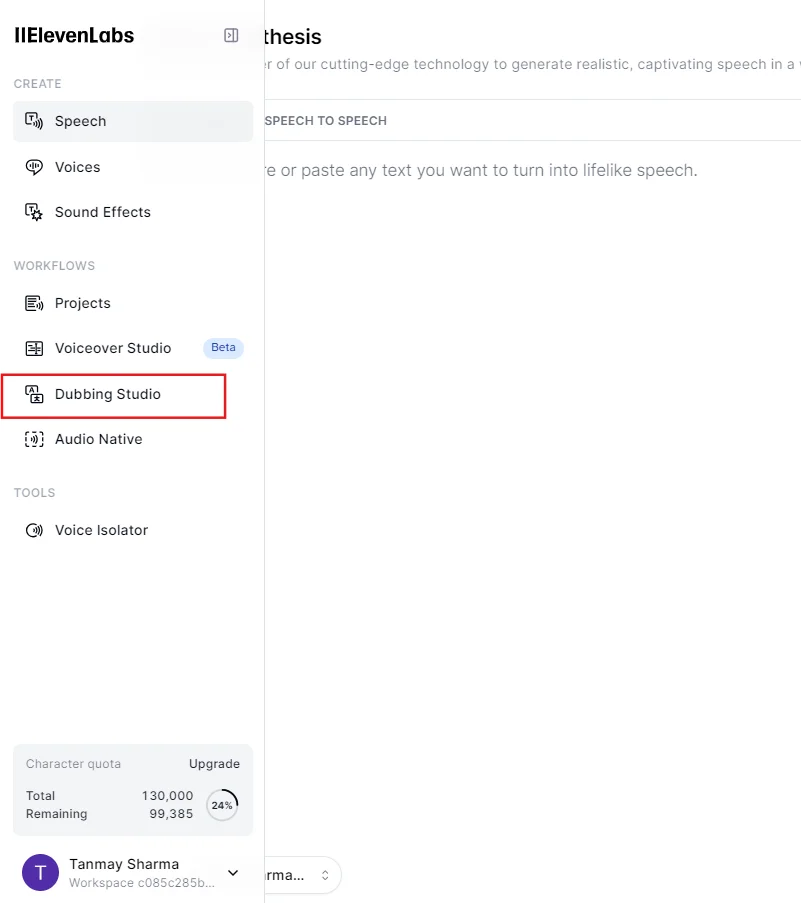Open Projects workflow label
The image size is (801, 903).
[x=82, y=303]
